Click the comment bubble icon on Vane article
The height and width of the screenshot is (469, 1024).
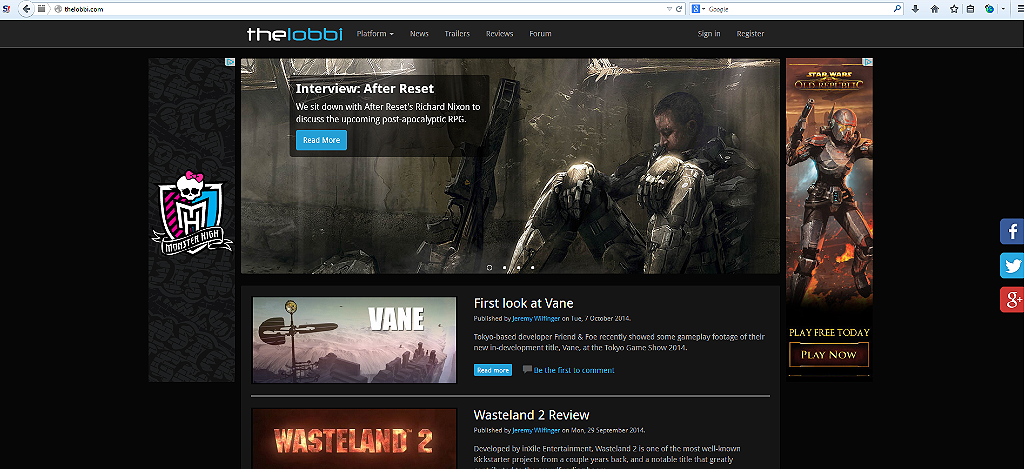click(527, 370)
